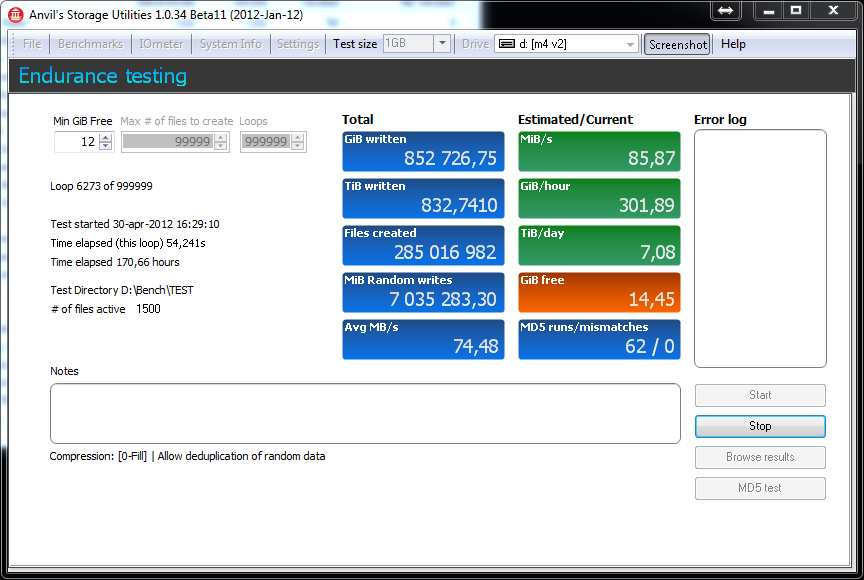Increase Loops count
The image size is (864, 580).
click(x=298, y=138)
